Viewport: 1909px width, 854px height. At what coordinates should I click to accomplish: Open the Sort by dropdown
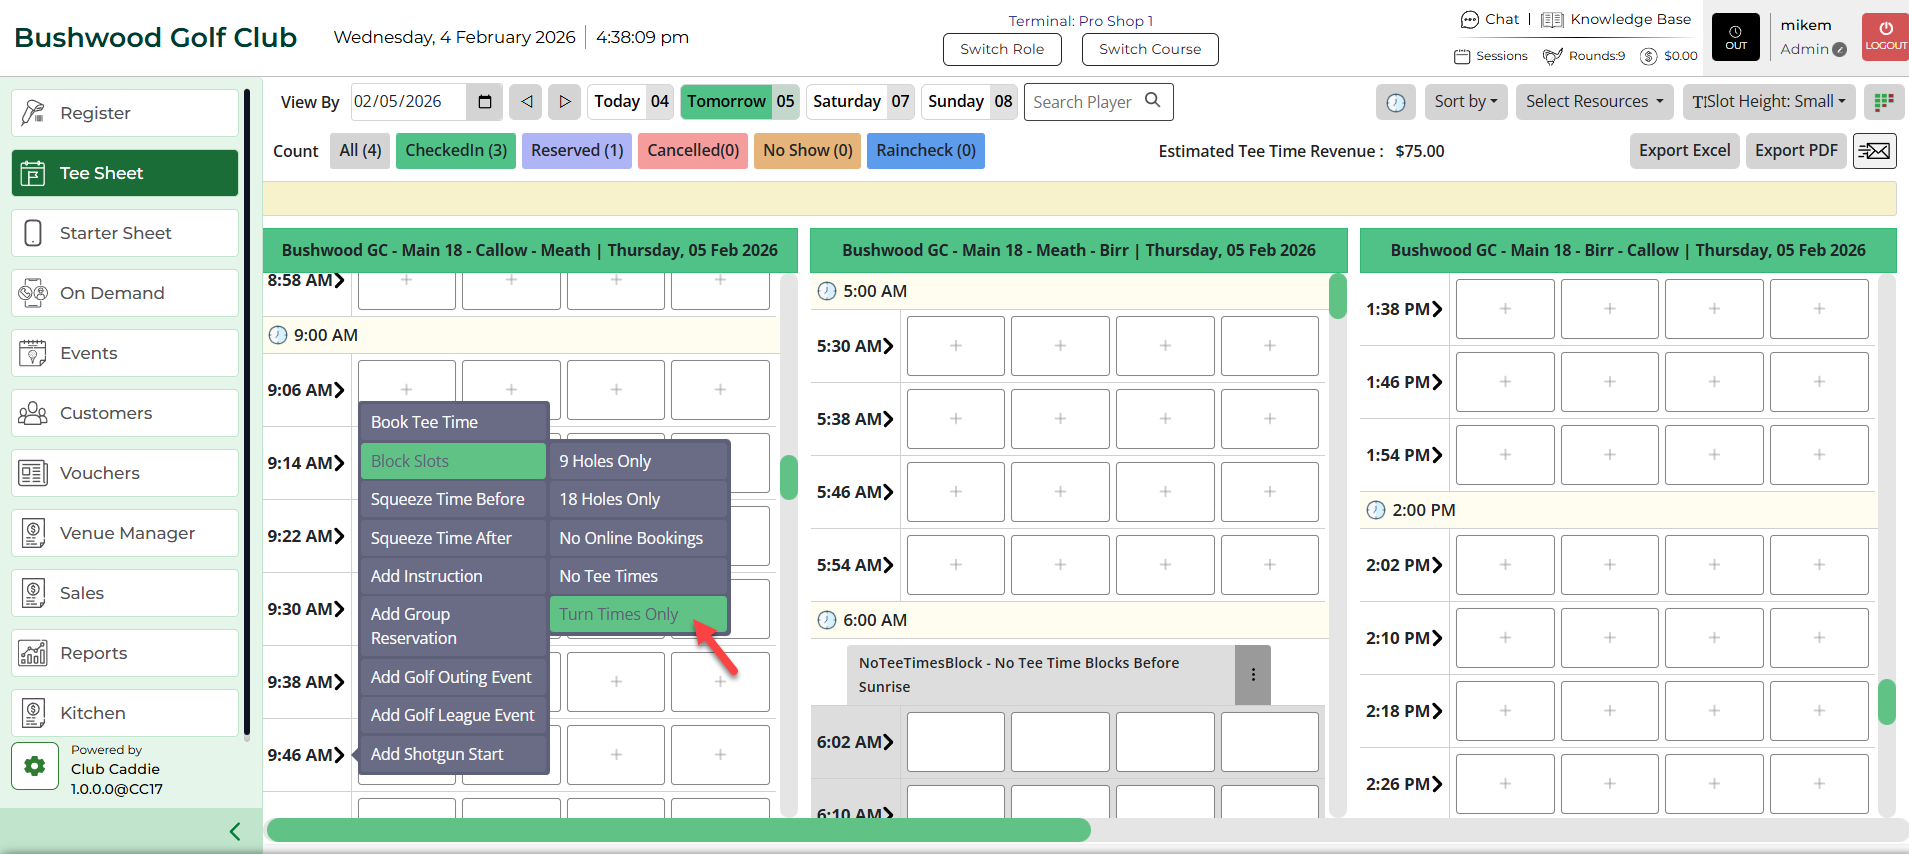1465,102
